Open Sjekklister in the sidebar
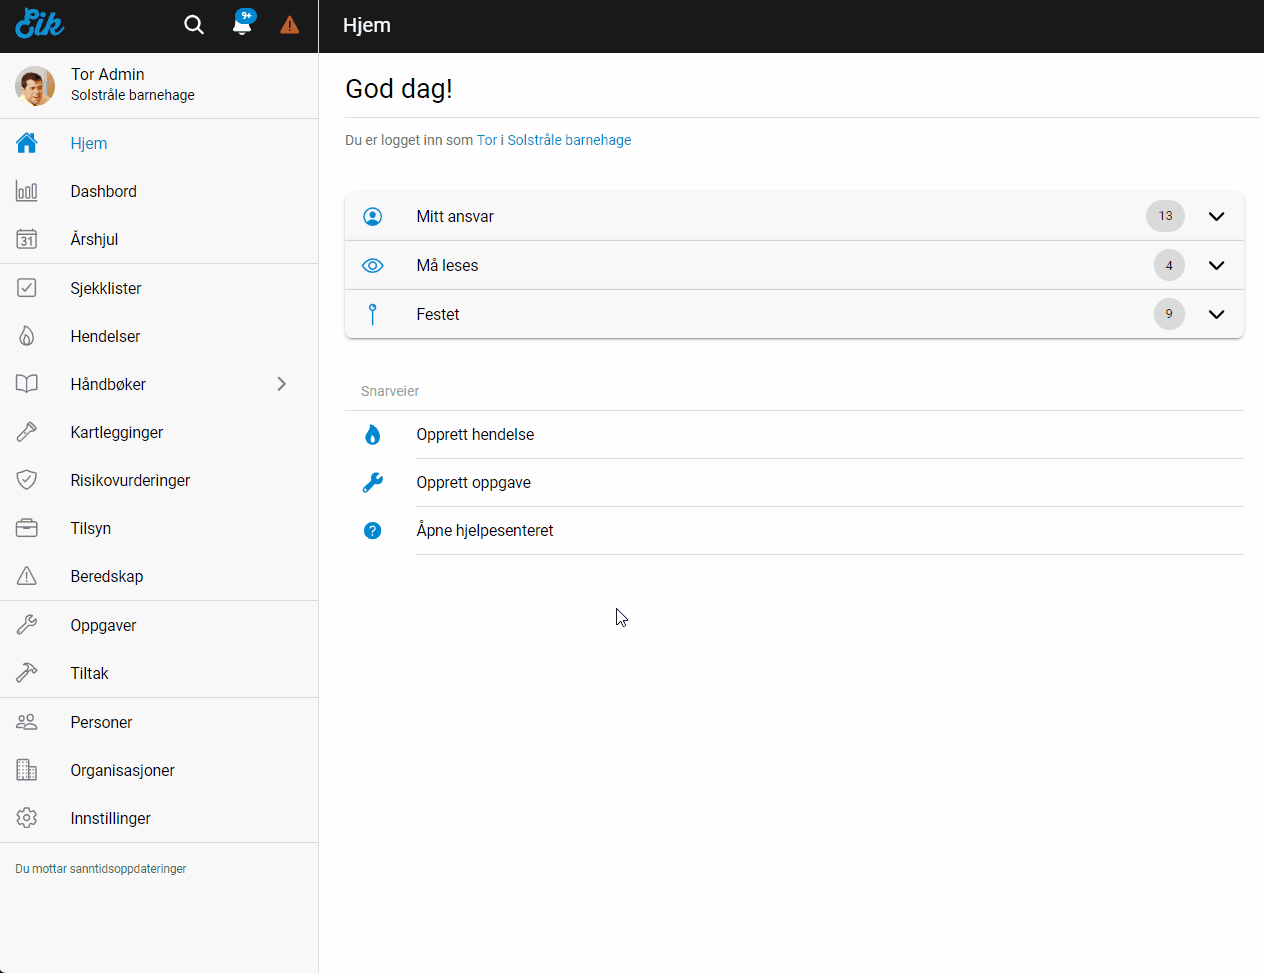 [x=106, y=288]
